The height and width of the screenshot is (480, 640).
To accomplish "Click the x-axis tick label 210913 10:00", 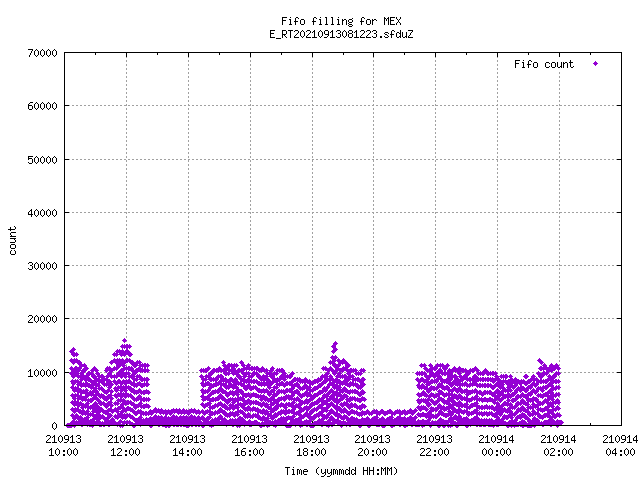I will pyautogui.click(x=63, y=445).
